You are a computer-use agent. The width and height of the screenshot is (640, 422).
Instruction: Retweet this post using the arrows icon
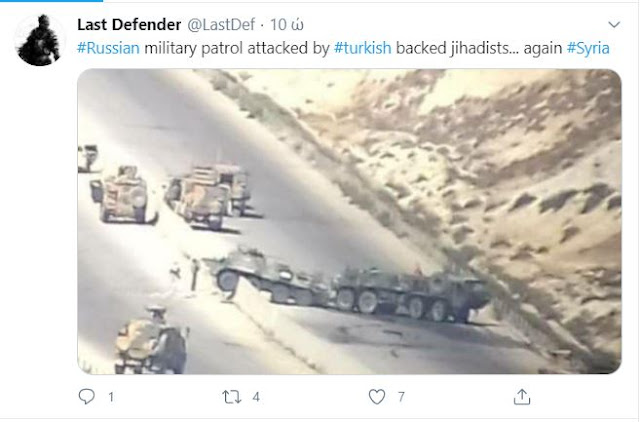[x=231, y=397]
